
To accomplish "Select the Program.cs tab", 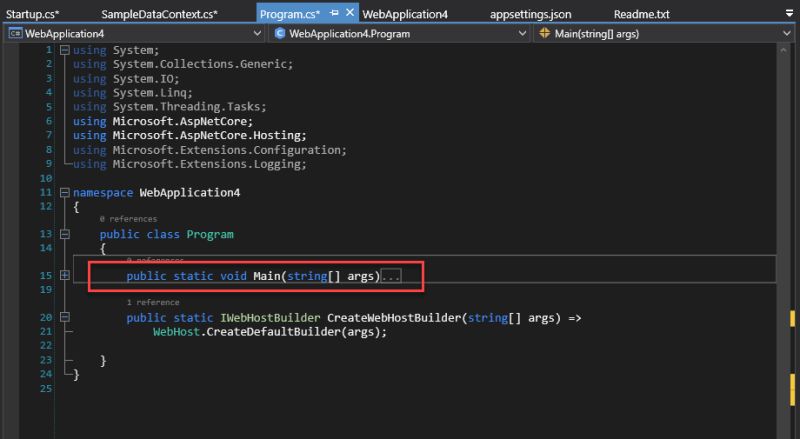I will pyautogui.click(x=290, y=14).
